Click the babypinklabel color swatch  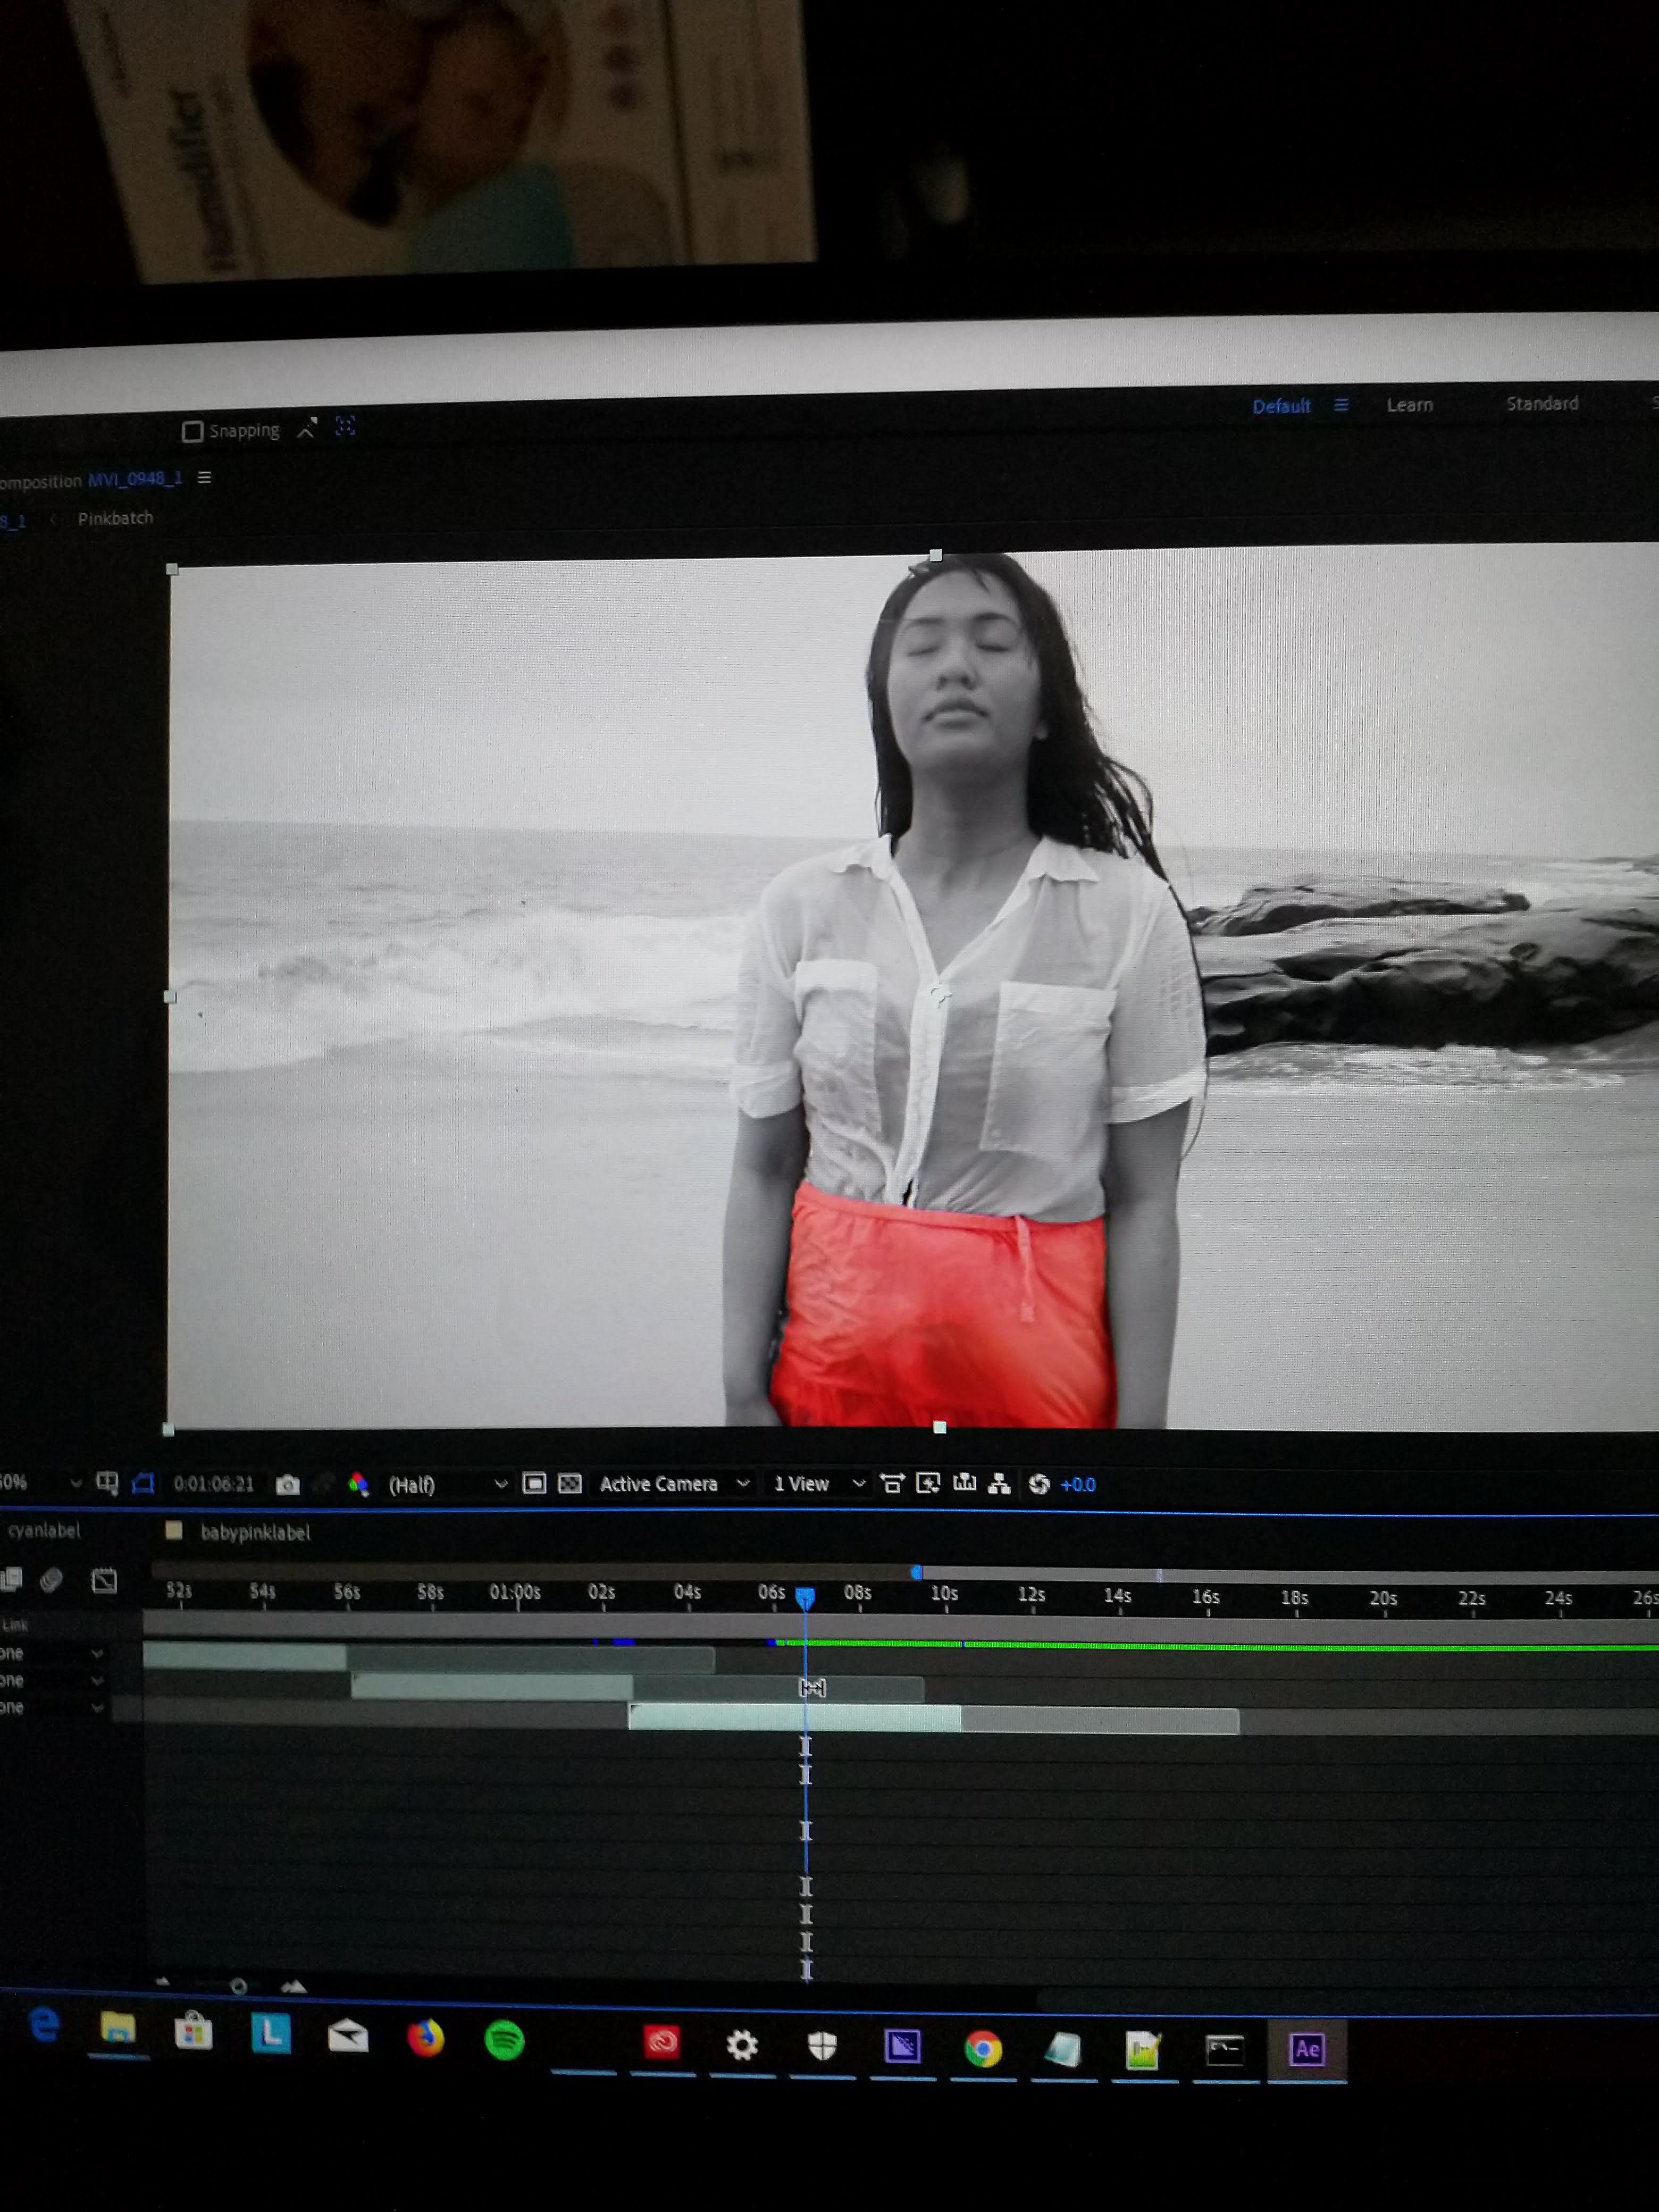point(174,1530)
